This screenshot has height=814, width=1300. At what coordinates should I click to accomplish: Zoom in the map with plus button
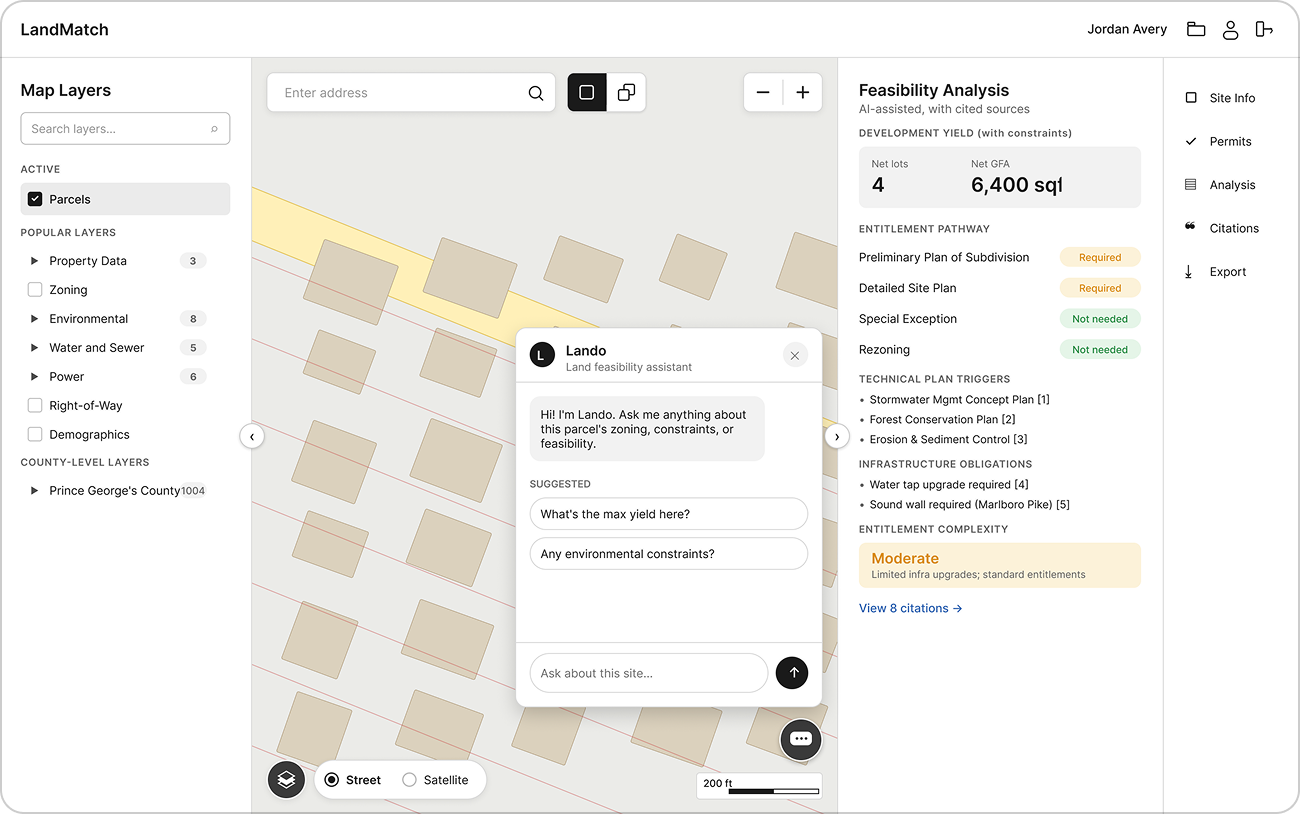802,92
